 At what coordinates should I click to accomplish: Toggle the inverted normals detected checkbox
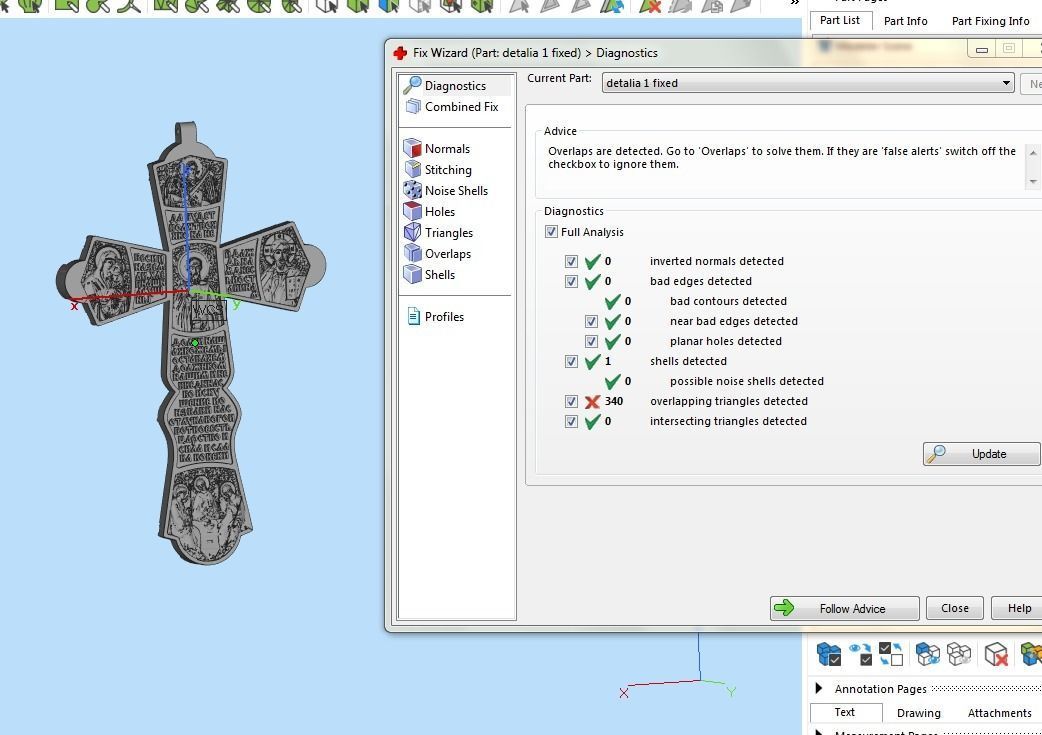(x=571, y=261)
